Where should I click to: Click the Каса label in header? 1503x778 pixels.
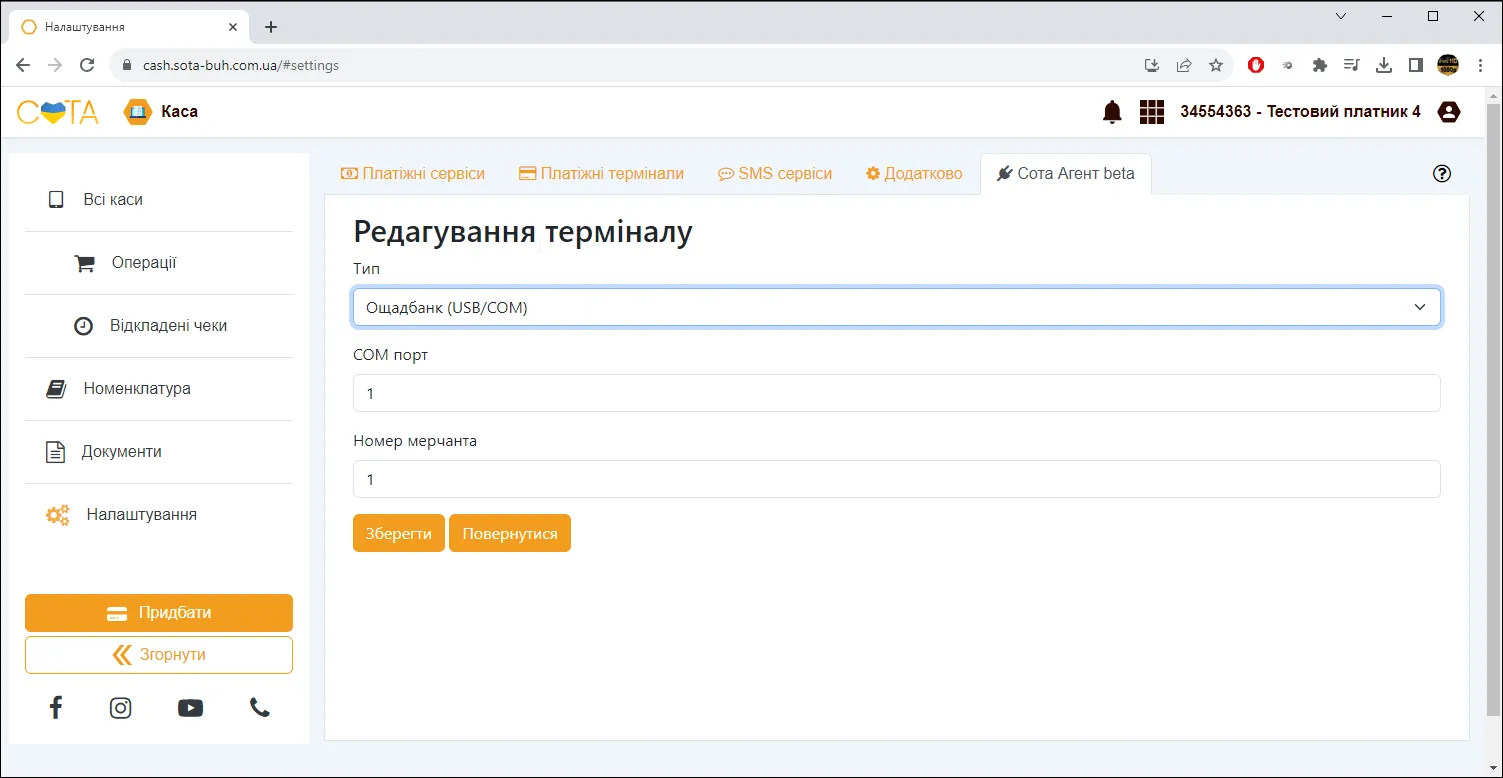(x=179, y=112)
